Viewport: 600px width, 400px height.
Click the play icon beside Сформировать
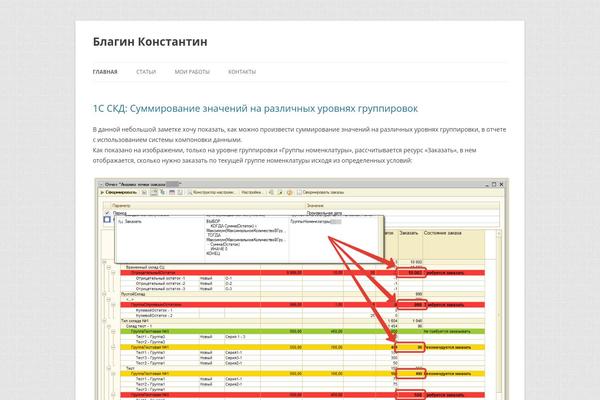tap(103, 190)
